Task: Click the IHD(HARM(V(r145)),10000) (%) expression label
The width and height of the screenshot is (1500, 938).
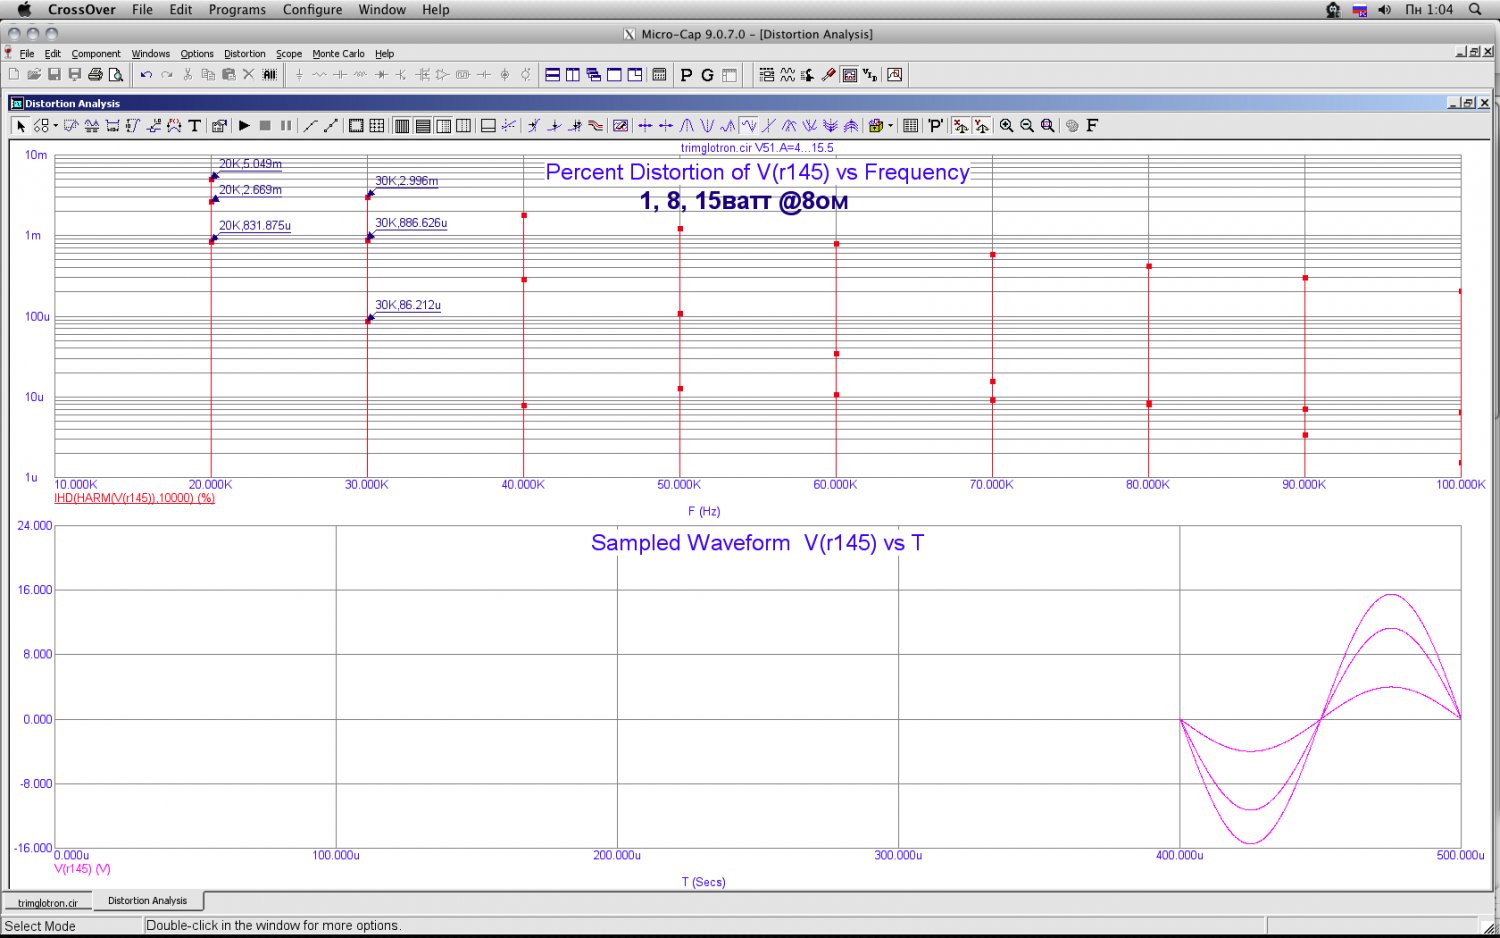Action: tap(134, 498)
